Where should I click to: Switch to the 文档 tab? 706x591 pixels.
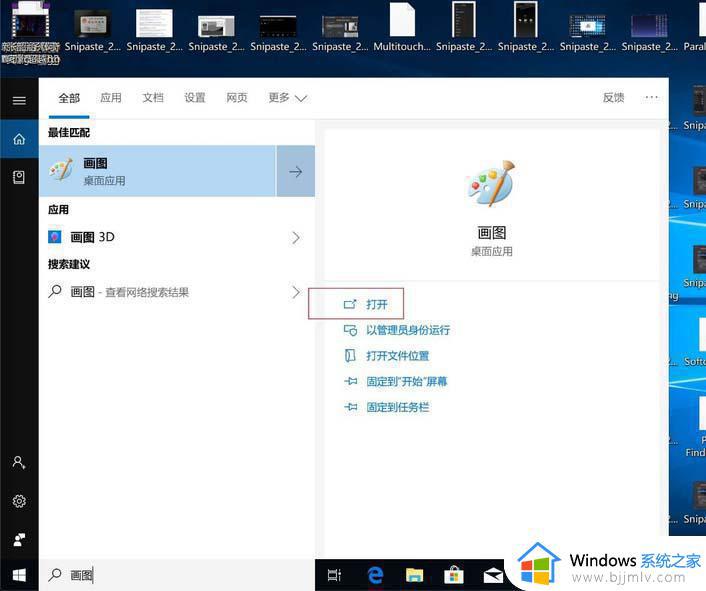pos(153,98)
